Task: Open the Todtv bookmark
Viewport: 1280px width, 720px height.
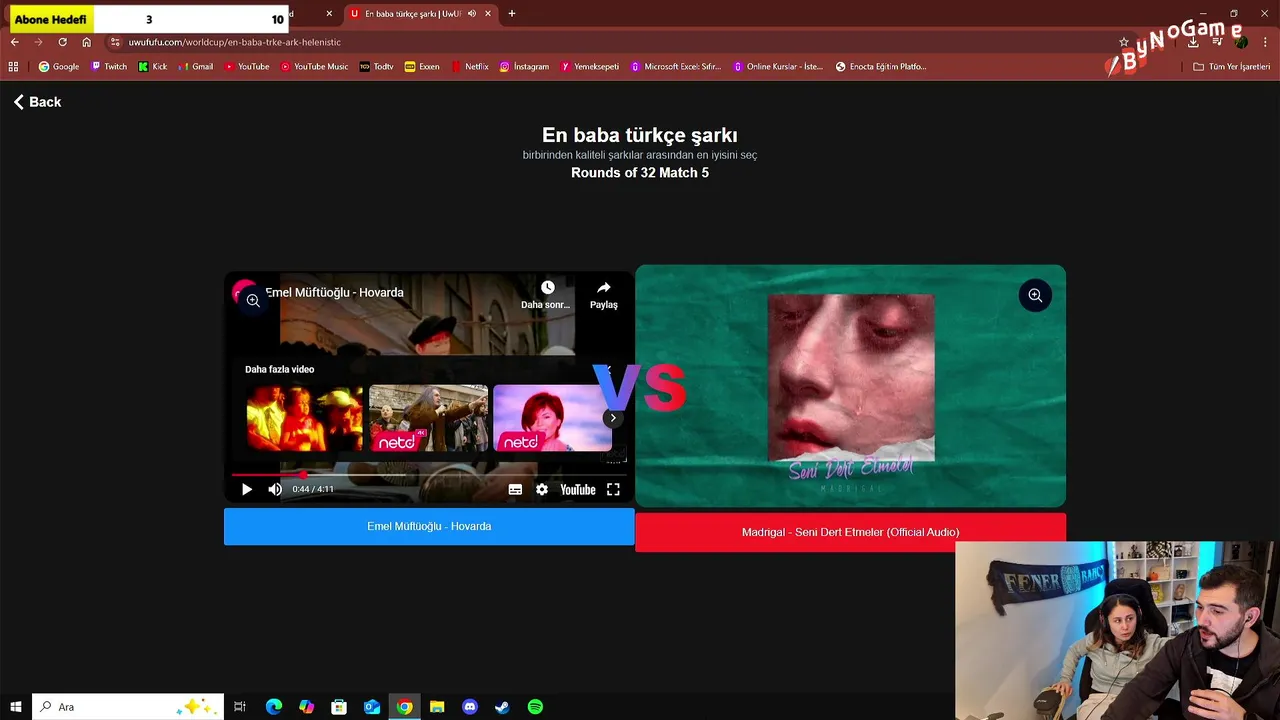Action: pyautogui.click(x=377, y=67)
